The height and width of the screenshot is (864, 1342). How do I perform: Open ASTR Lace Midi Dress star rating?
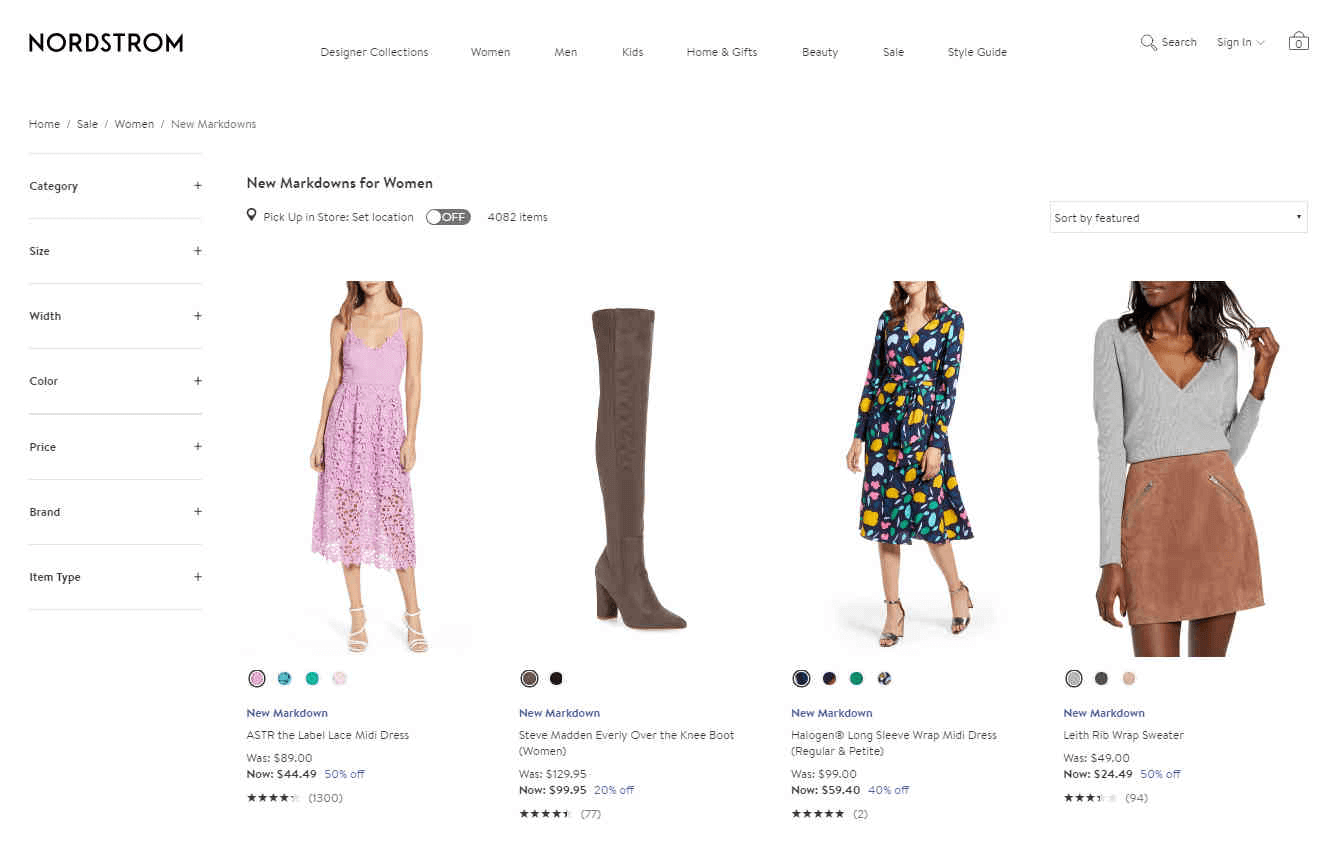click(x=273, y=798)
